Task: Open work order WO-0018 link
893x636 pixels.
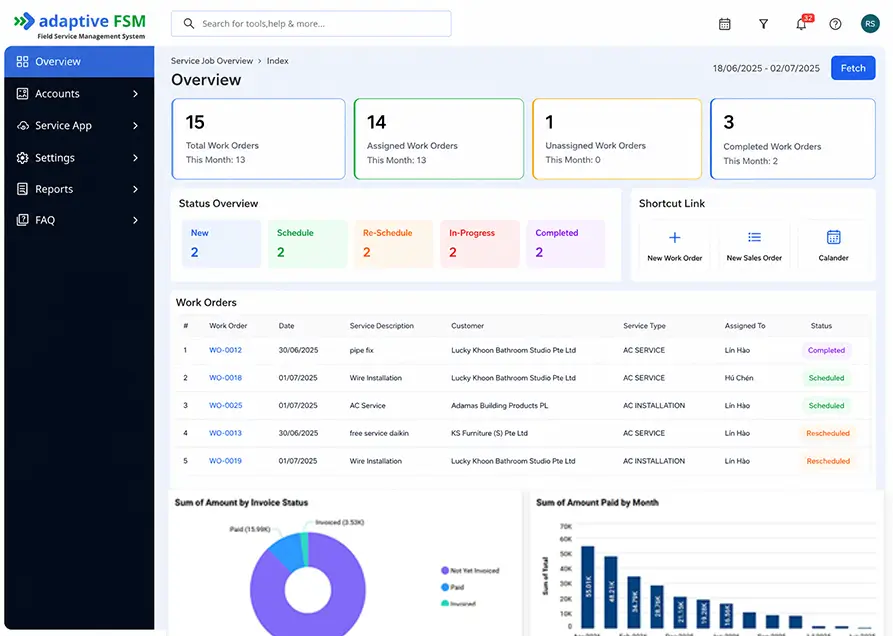Action: click(x=226, y=378)
